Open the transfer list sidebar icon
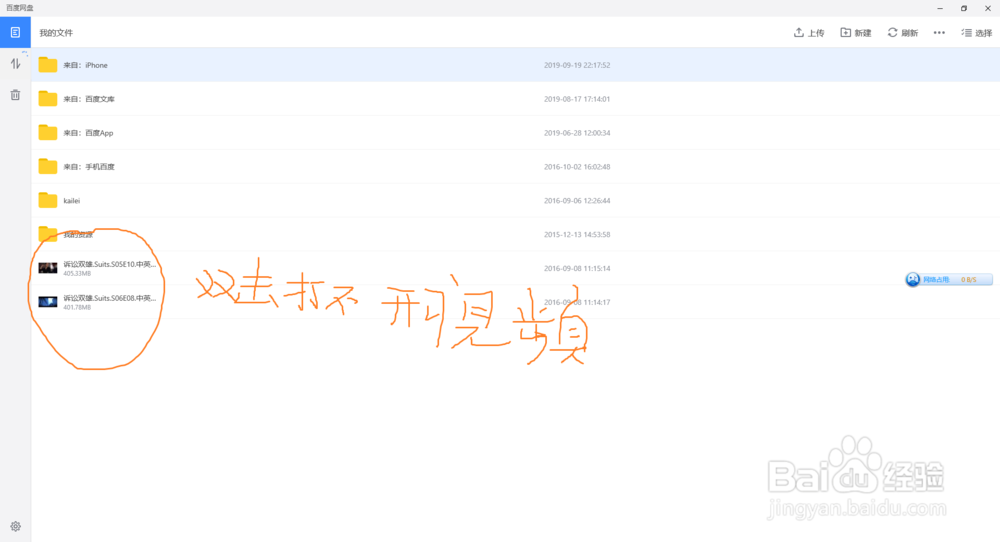Image resolution: width=1000 pixels, height=542 pixels. pyautogui.click(x=15, y=64)
